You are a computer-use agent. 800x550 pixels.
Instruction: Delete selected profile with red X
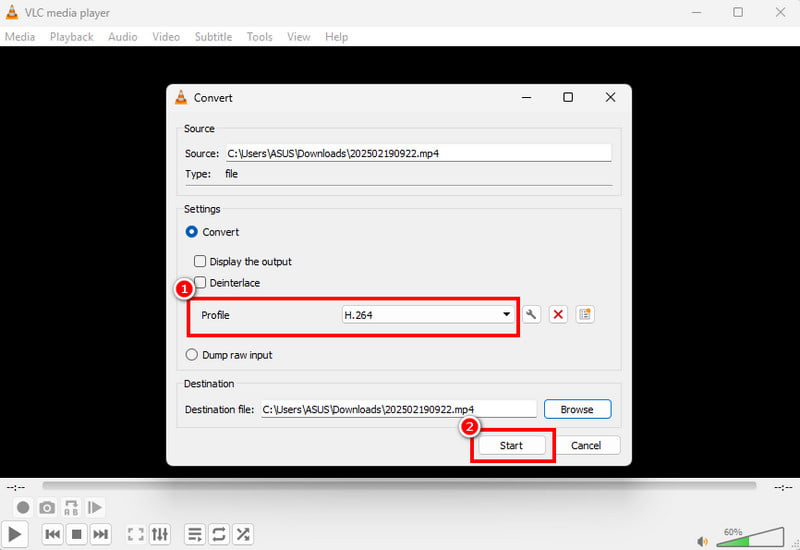click(x=558, y=314)
